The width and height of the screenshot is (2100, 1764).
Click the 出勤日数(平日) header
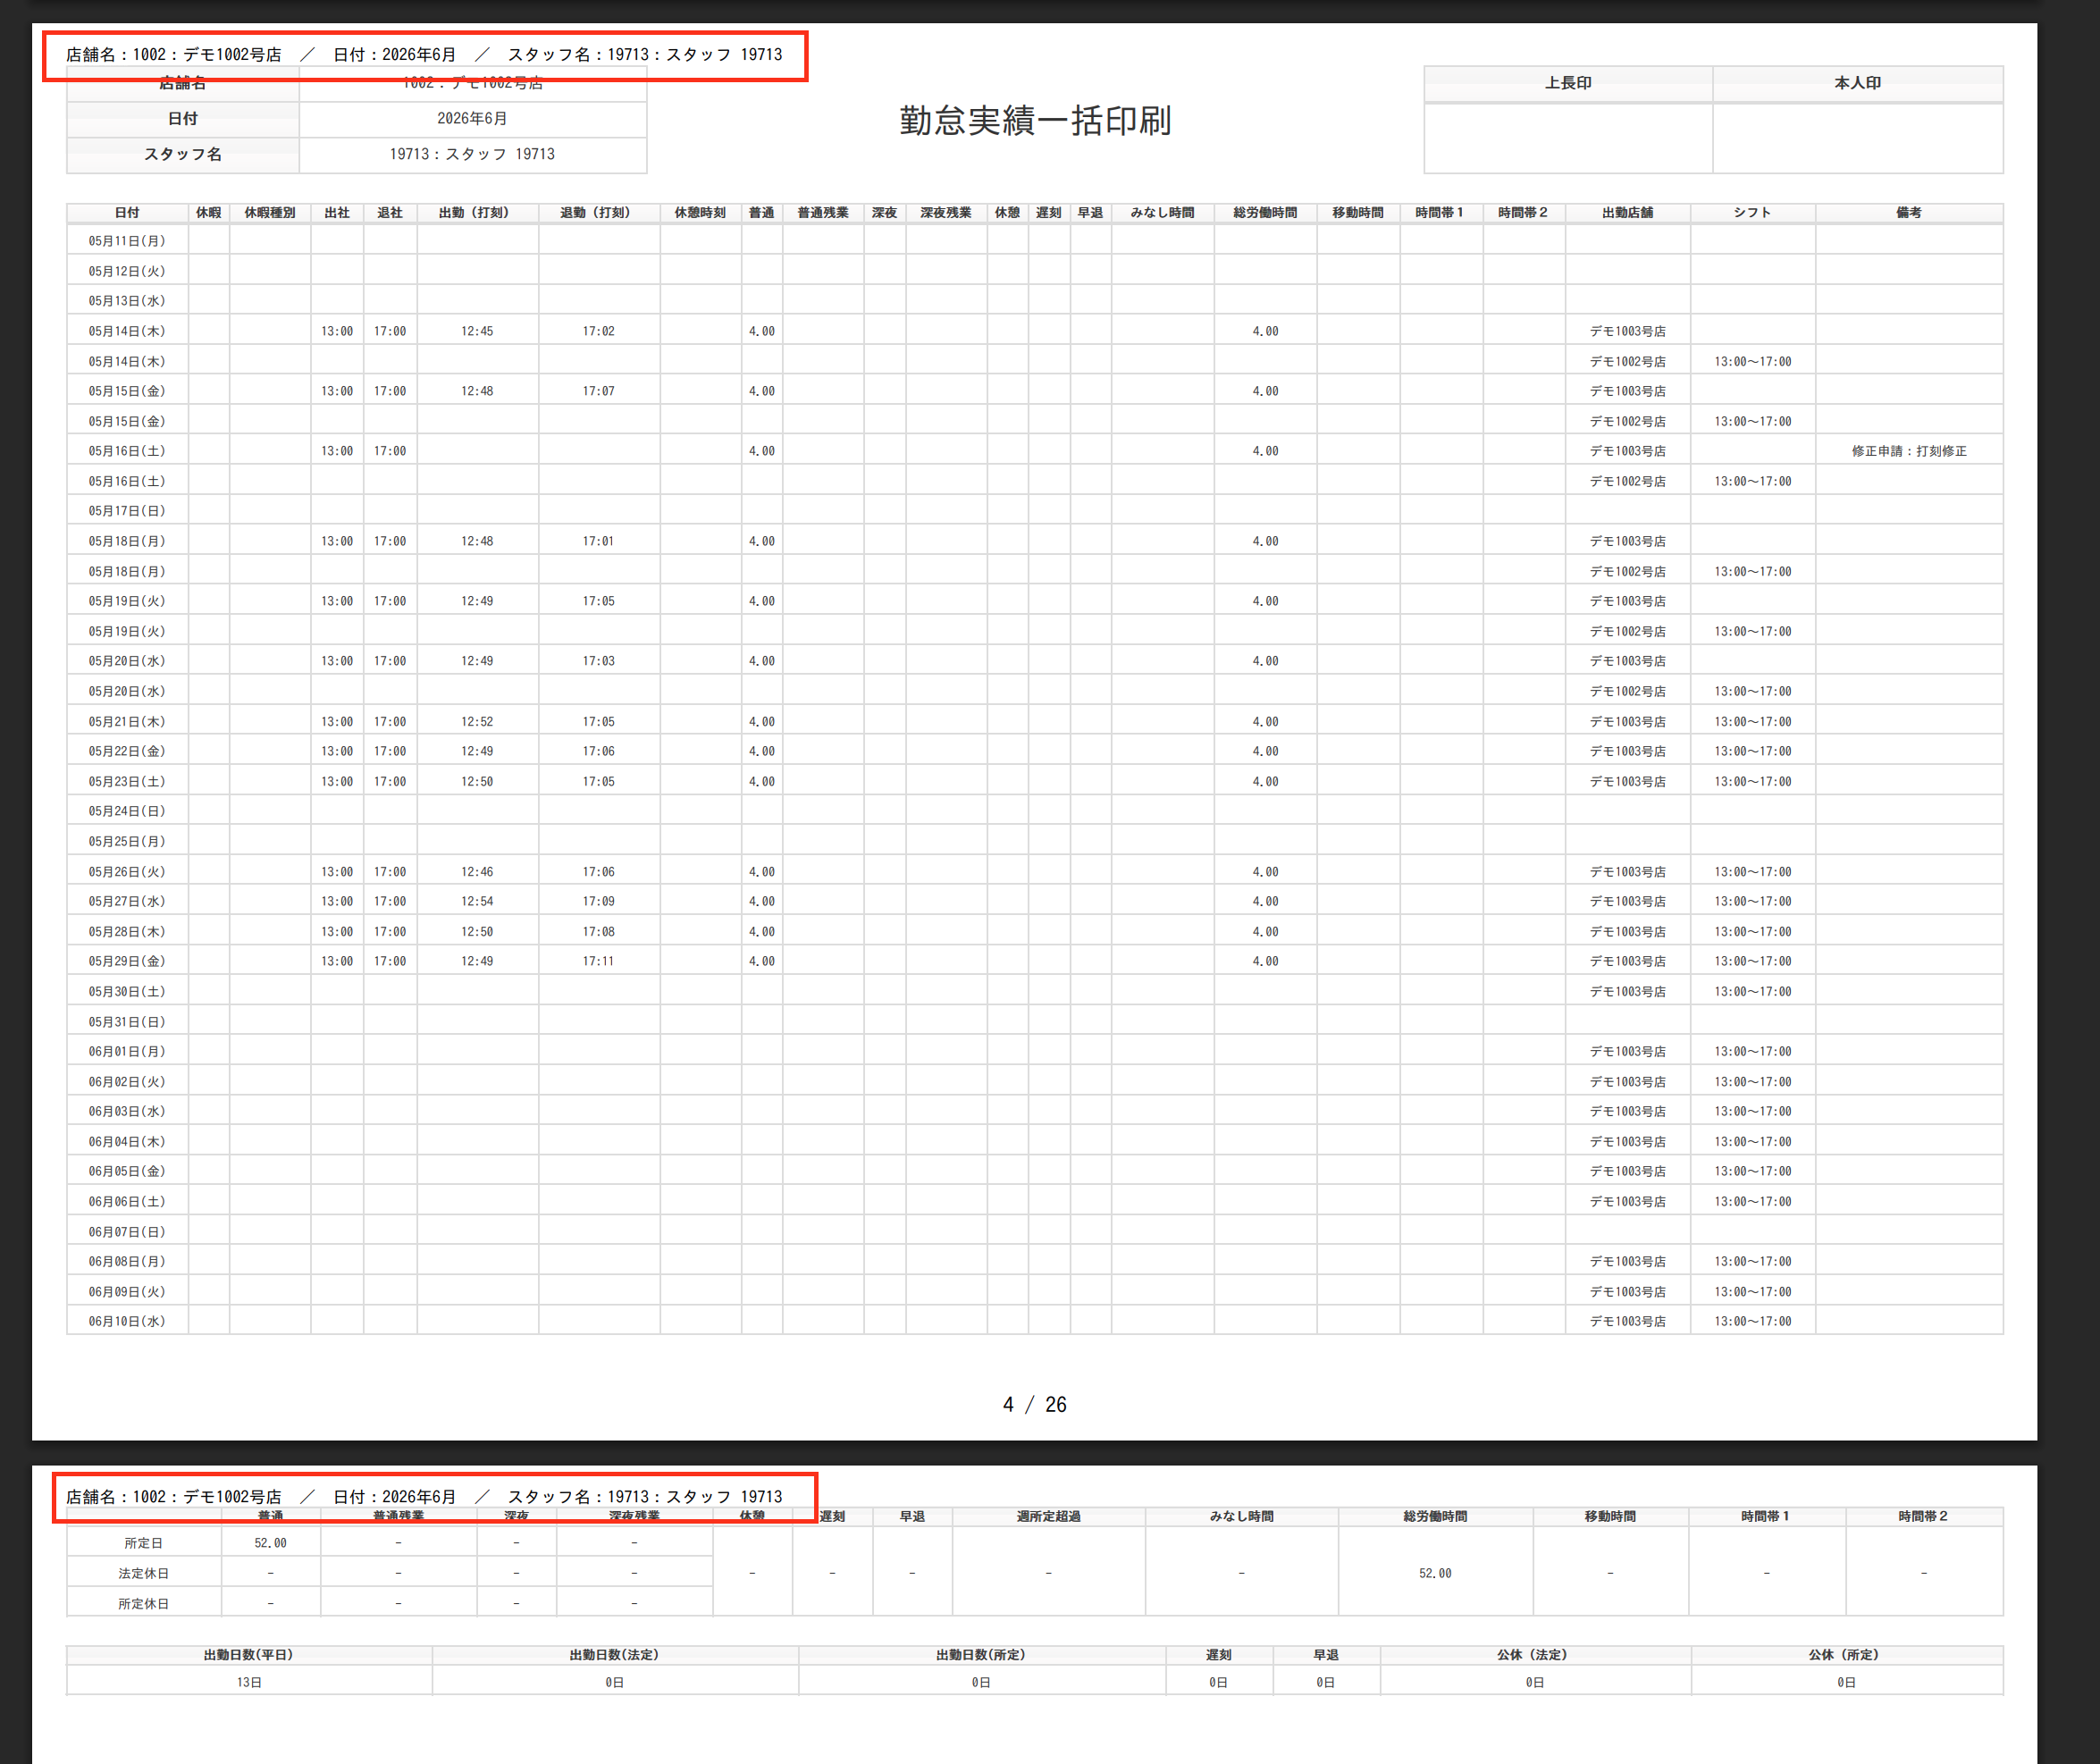pos(249,1655)
